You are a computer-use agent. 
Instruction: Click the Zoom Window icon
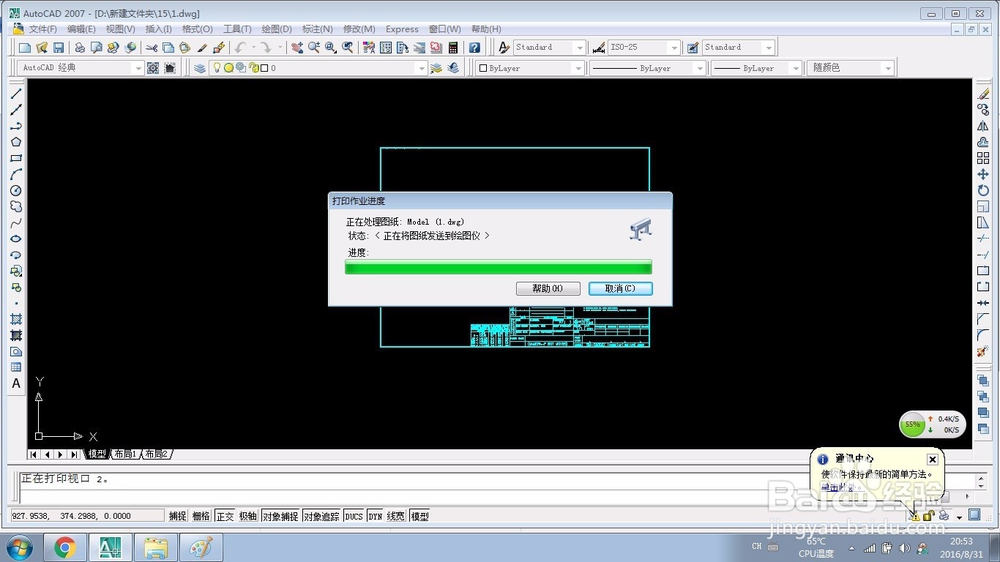[x=330, y=47]
